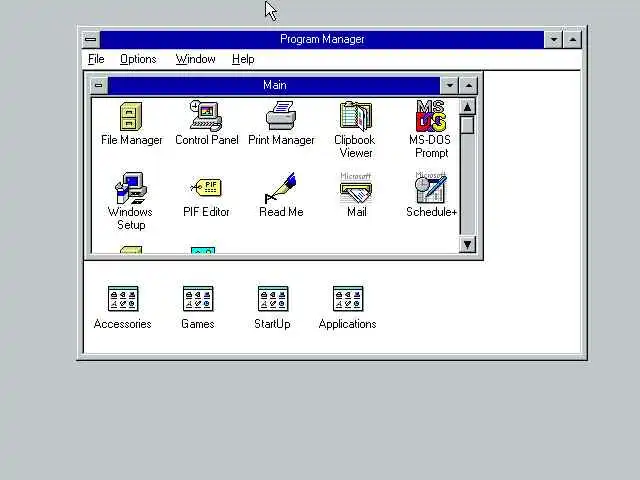Open the Main window control menu box
The image size is (640, 480).
[98, 85]
